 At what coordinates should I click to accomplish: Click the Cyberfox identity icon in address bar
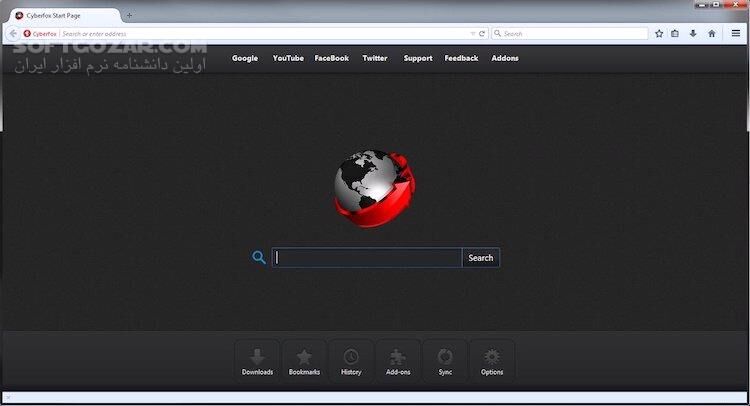(x=27, y=33)
